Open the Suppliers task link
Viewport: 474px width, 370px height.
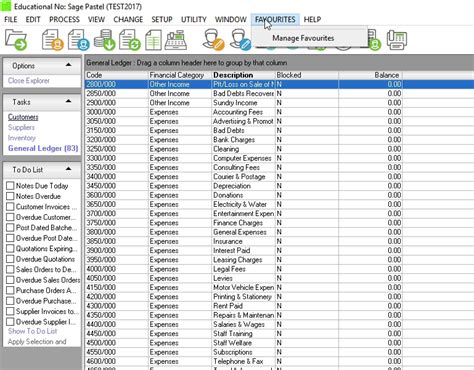click(x=21, y=127)
